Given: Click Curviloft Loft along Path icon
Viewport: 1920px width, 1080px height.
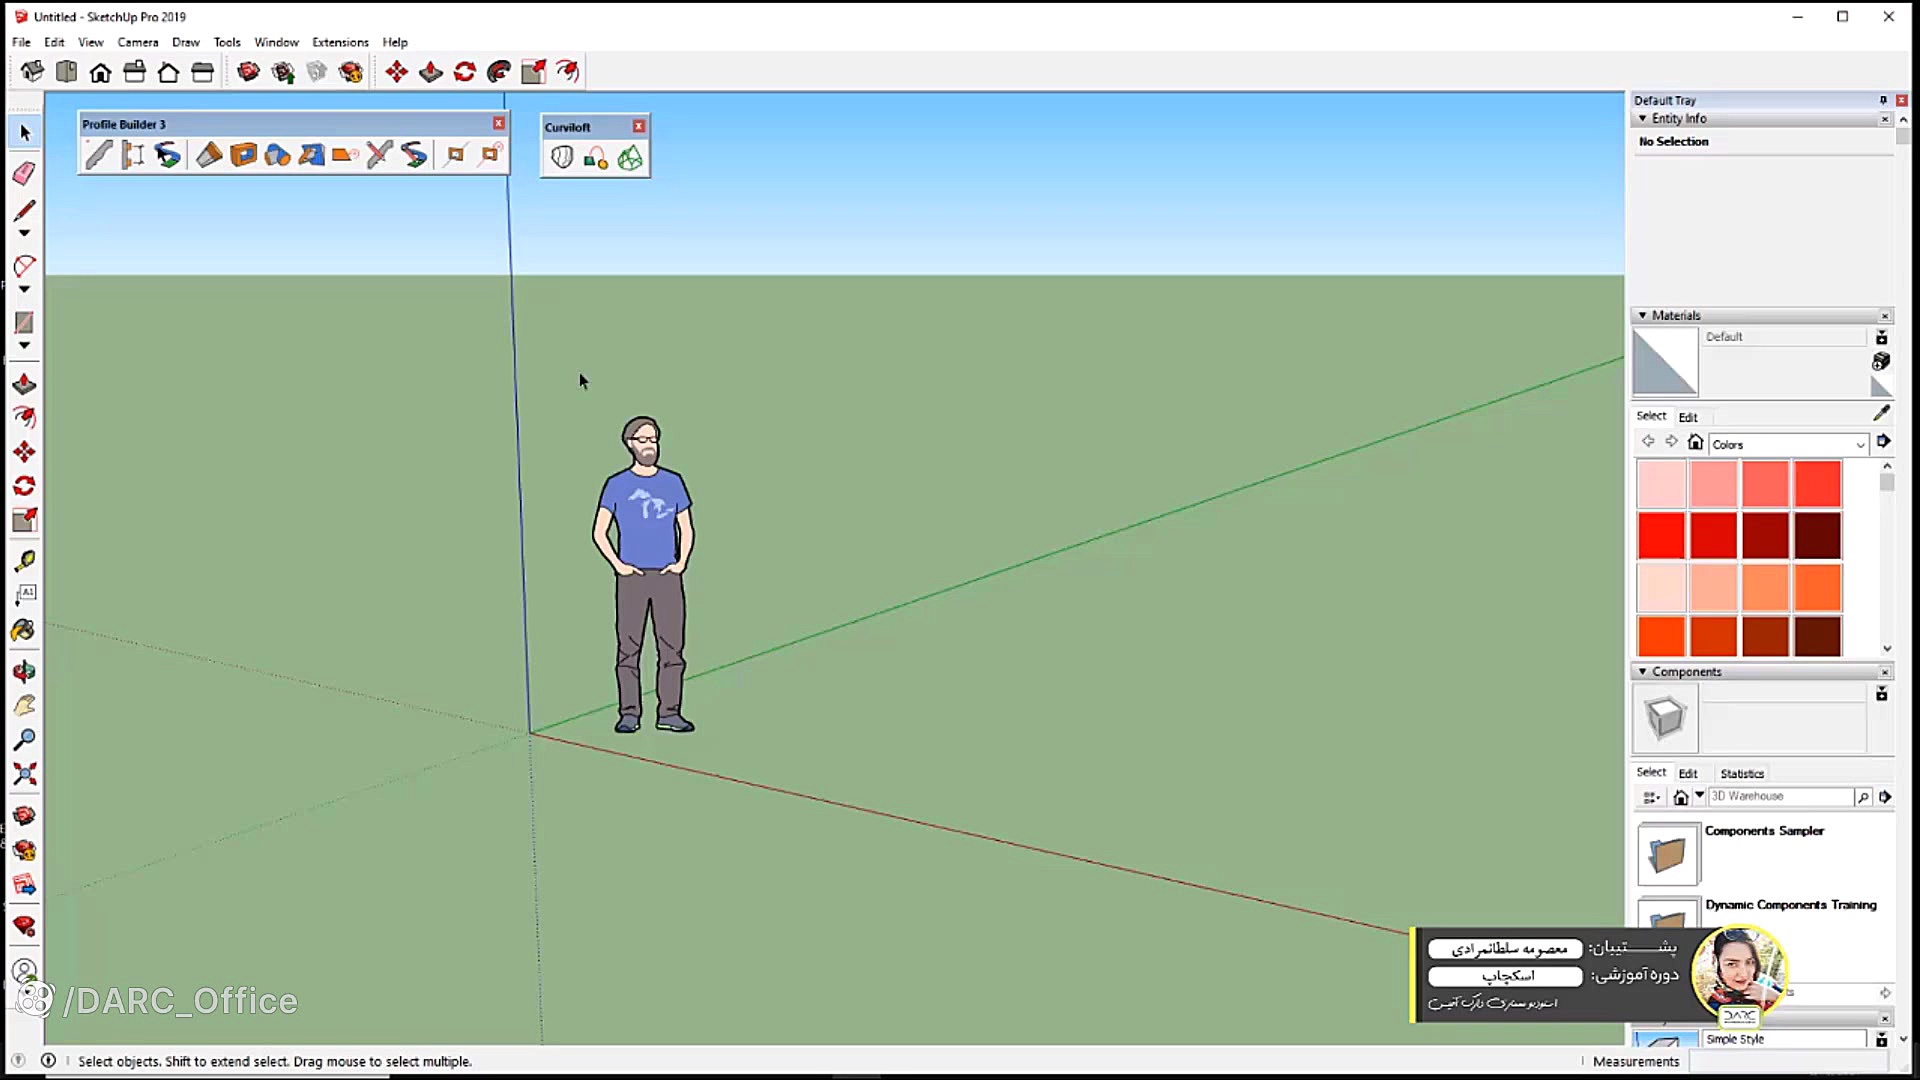Looking at the screenshot, I should [x=596, y=158].
